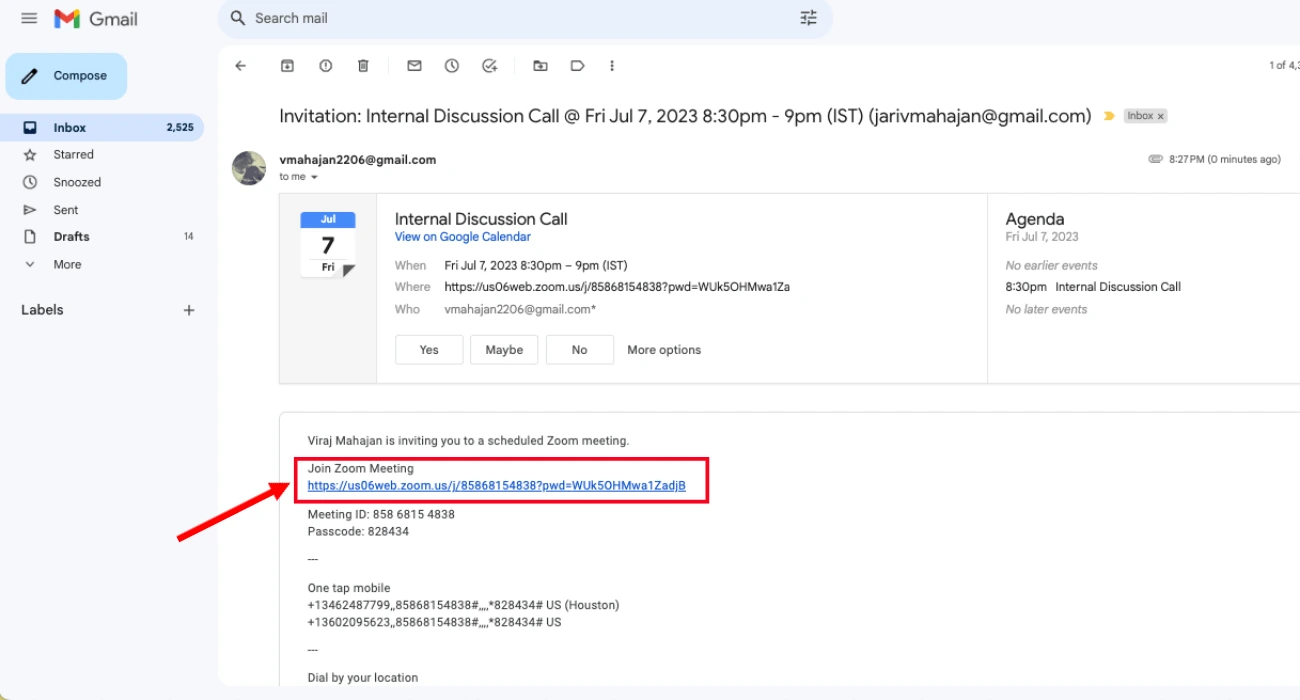Go to the Drafts folder
This screenshot has height=700, width=1300.
point(71,237)
